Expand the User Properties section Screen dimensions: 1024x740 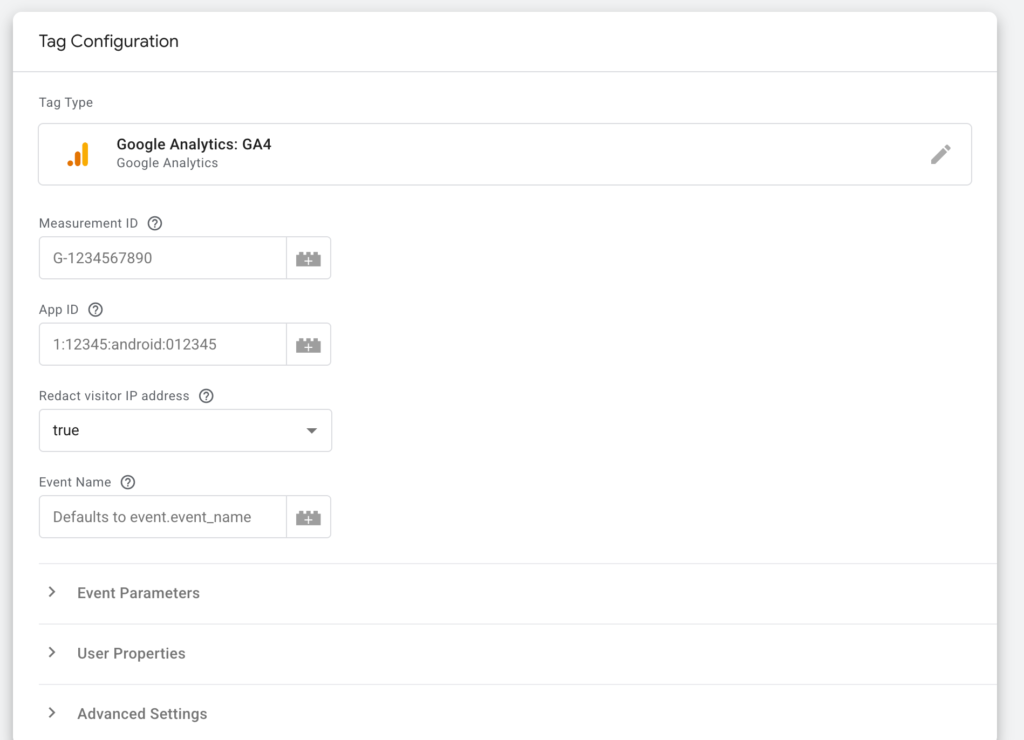pos(518,654)
